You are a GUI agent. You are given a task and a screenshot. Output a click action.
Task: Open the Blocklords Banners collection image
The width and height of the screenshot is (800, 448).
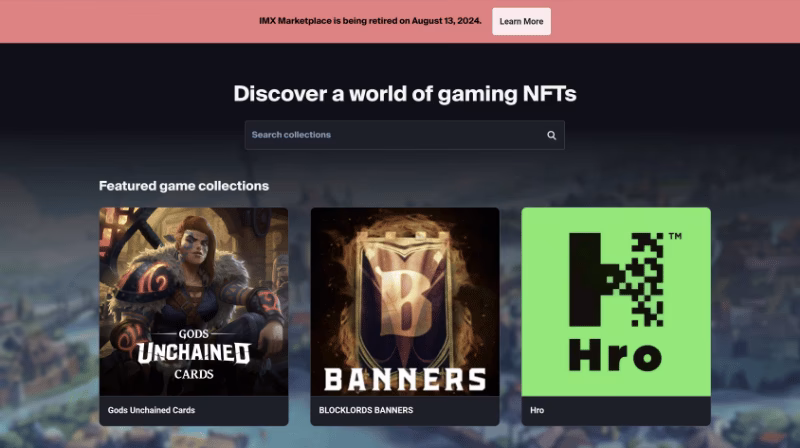[405, 302]
